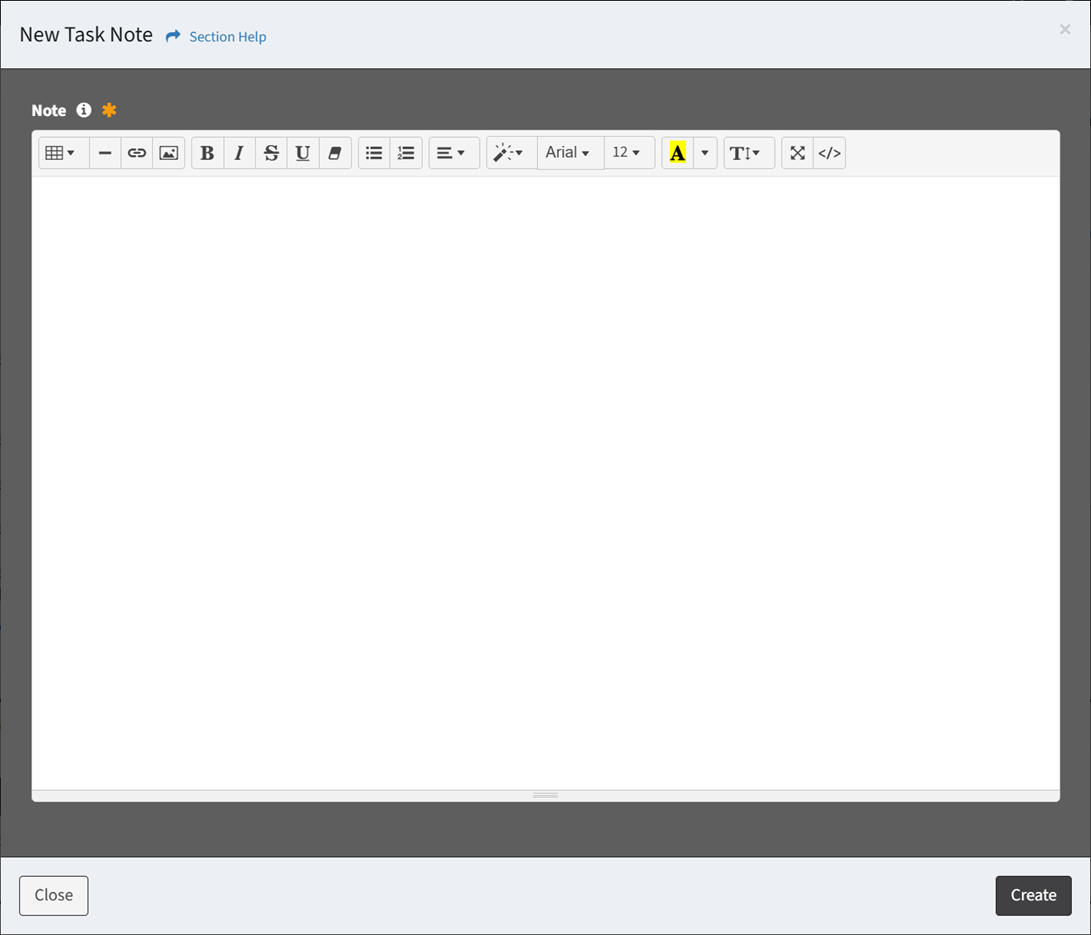Image resolution: width=1091 pixels, height=935 pixels.
Task: Switch editor to fullscreen mode
Action: [797, 153]
